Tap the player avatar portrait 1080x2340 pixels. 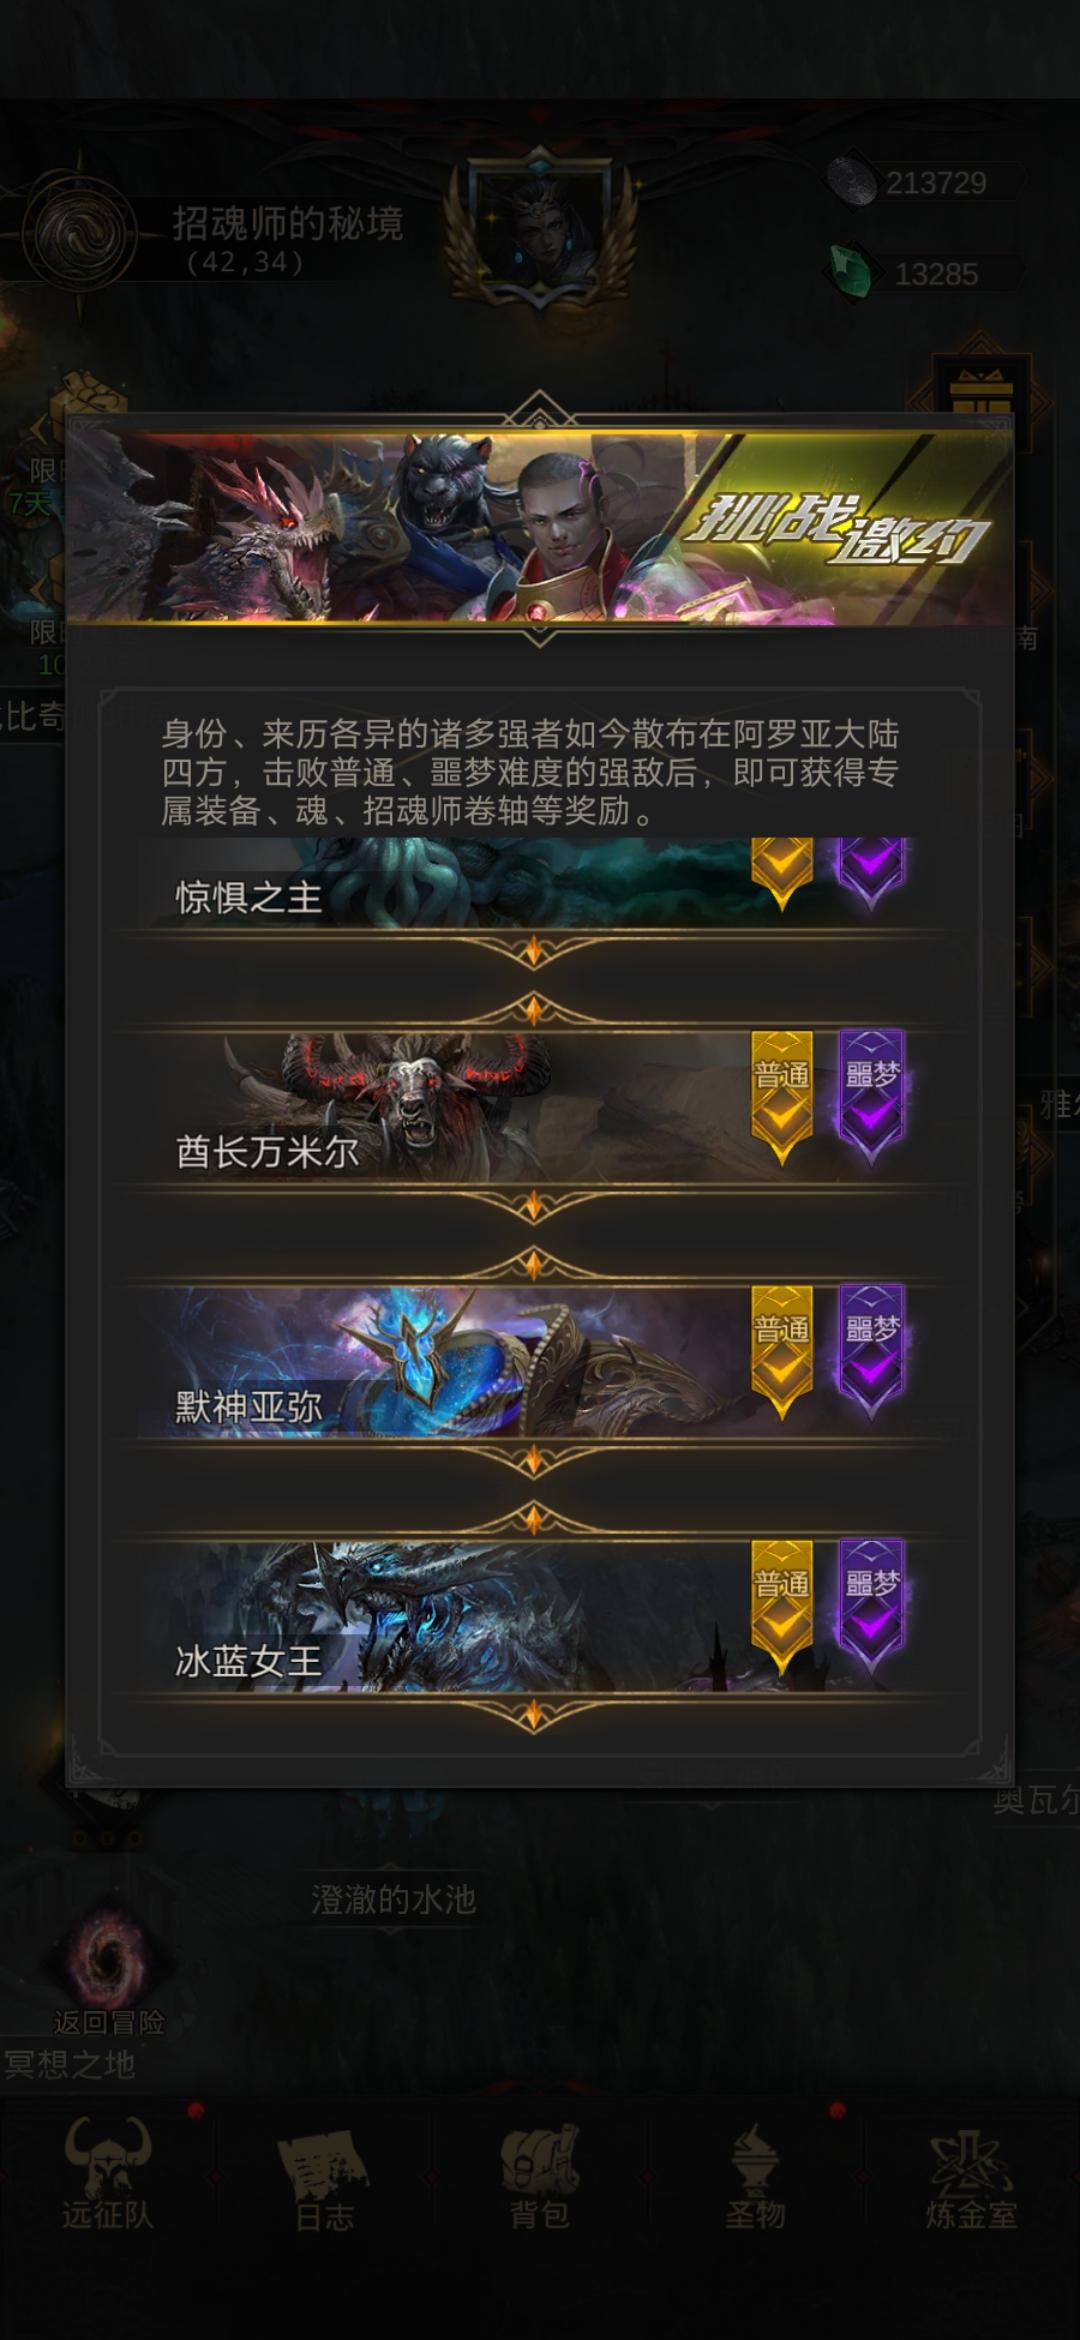click(x=540, y=228)
